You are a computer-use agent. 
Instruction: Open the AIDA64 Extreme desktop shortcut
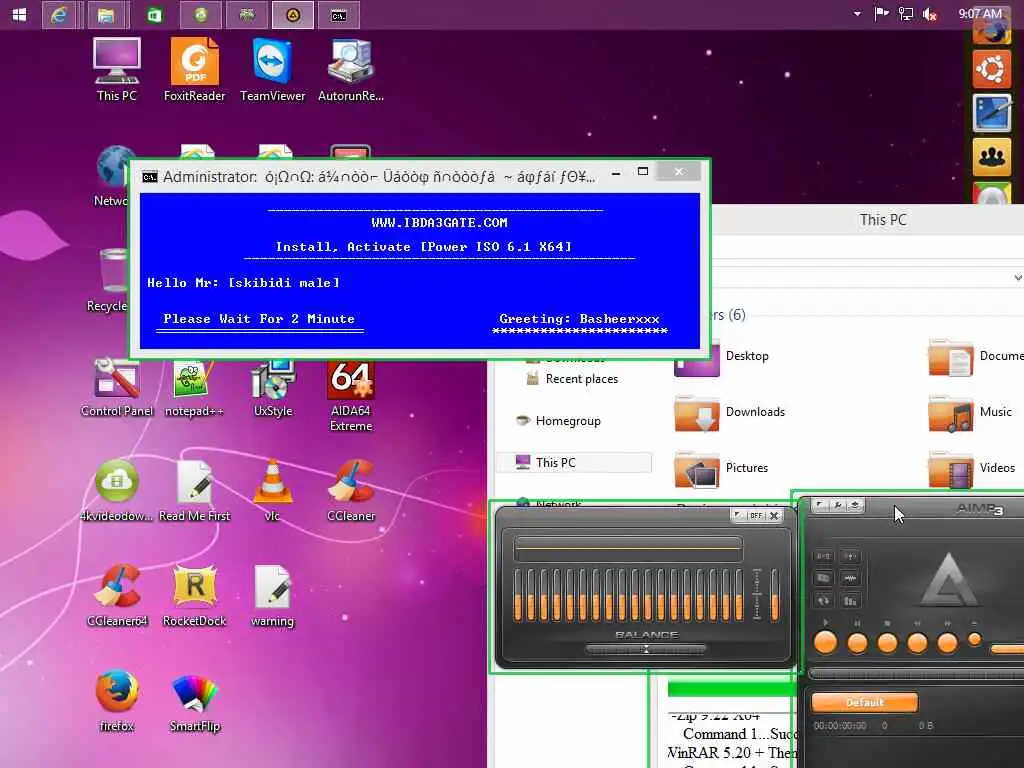[x=351, y=396]
